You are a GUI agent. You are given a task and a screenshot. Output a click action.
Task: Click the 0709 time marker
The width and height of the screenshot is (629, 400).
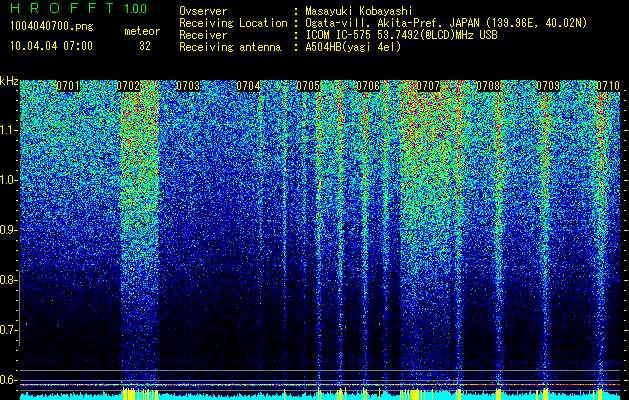coord(548,86)
